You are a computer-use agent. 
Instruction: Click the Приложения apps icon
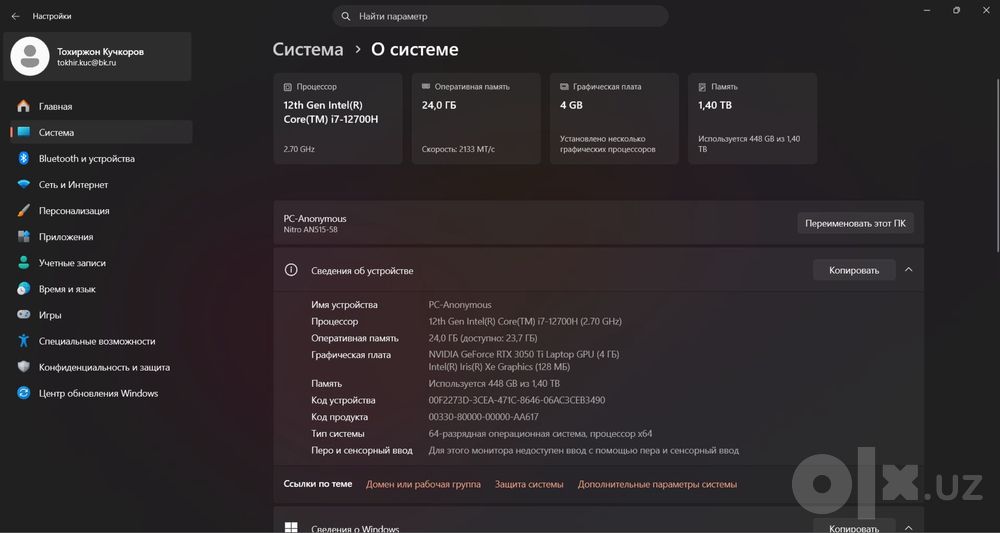[x=24, y=237]
